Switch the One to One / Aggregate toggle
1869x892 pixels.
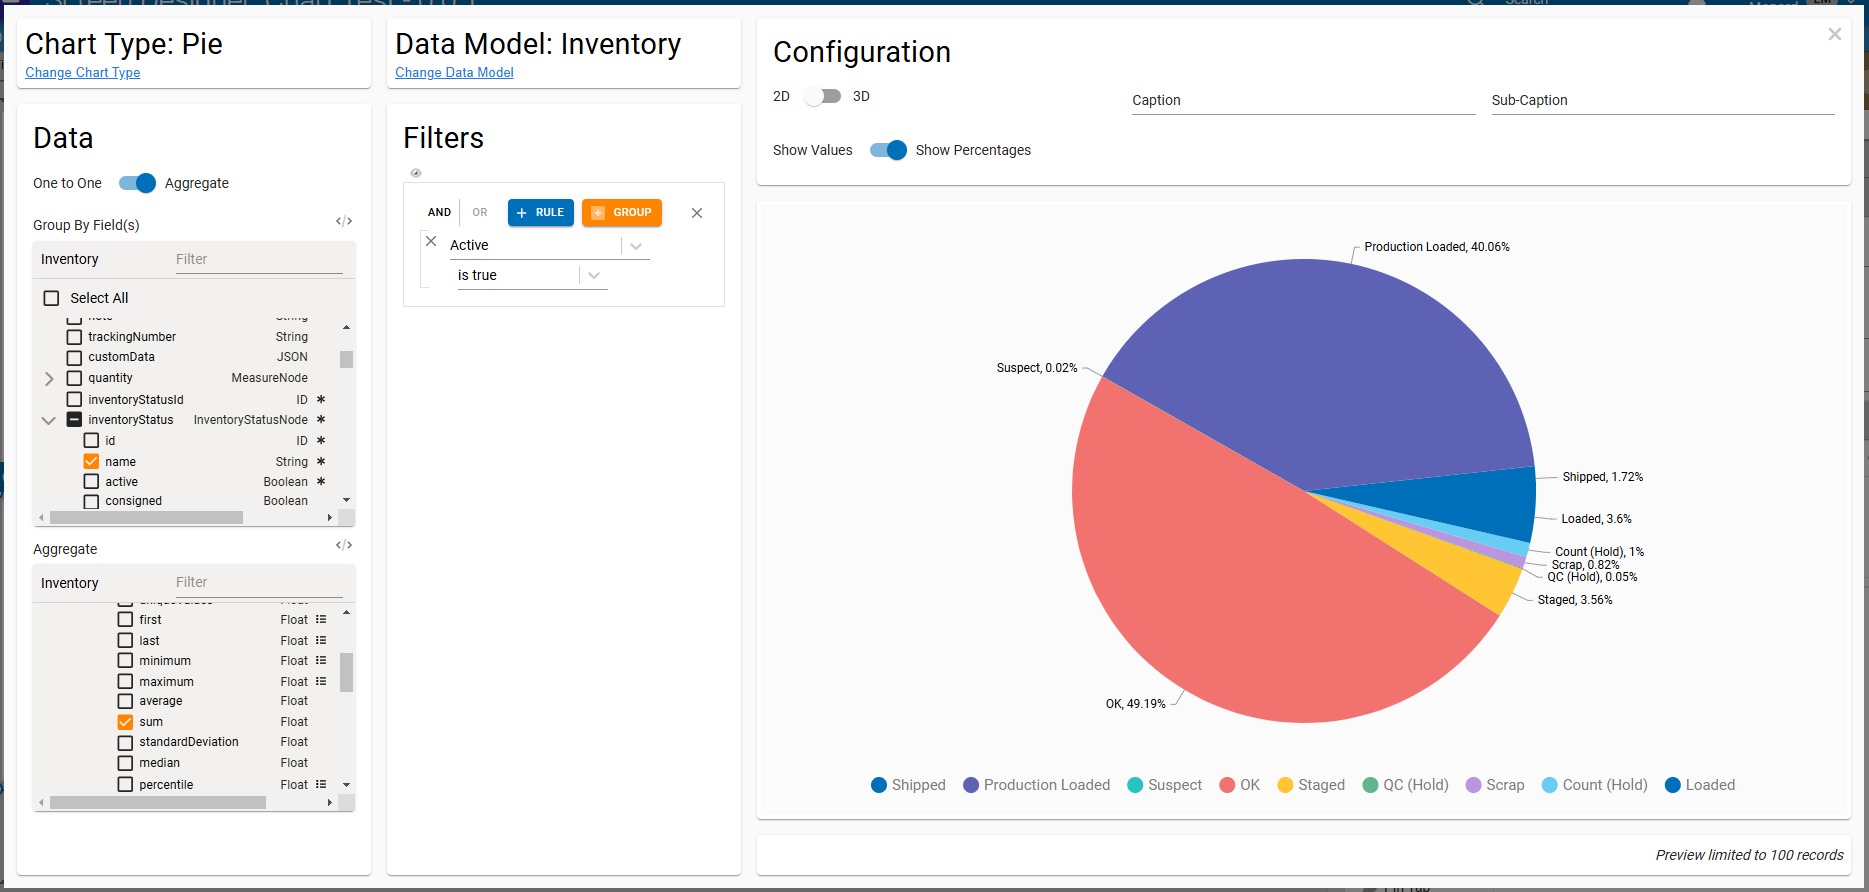[137, 183]
